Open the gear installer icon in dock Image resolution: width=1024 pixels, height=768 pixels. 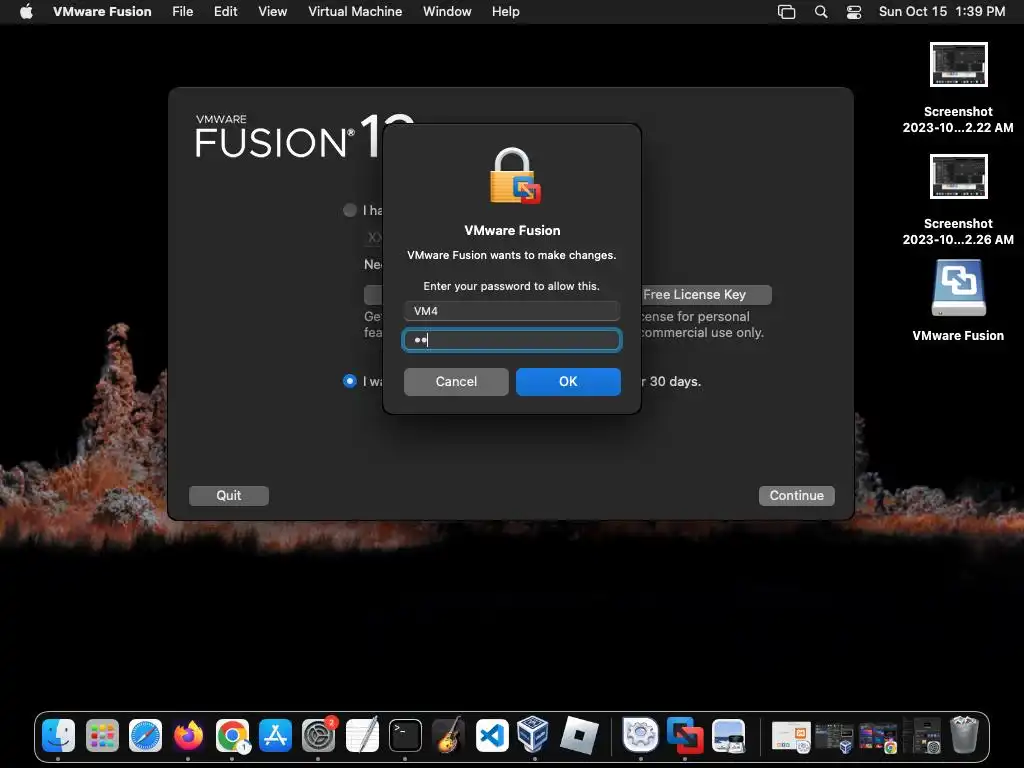coord(640,735)
